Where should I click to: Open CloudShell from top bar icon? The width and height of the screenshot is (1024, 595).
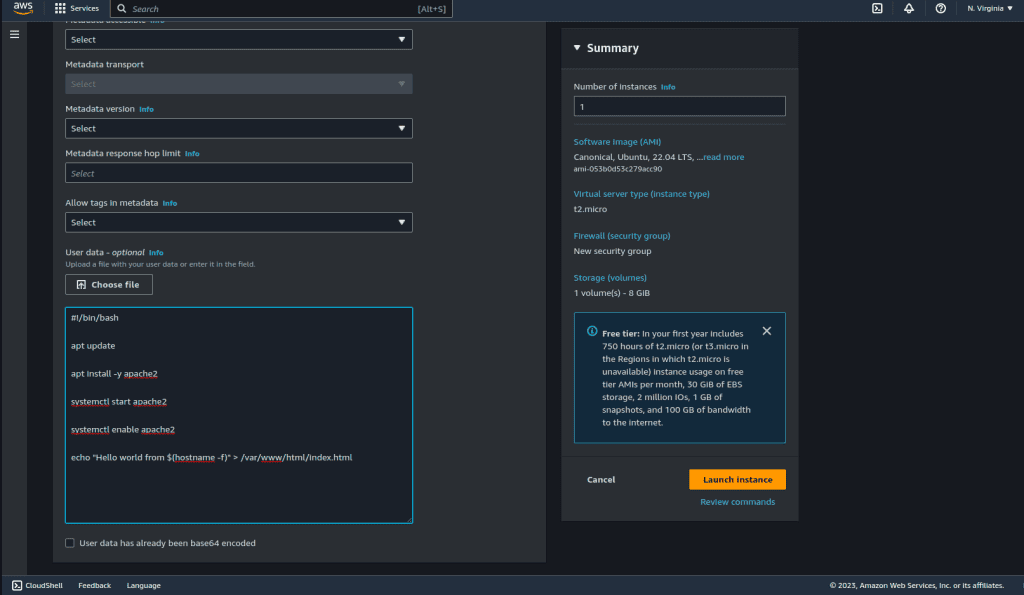(x=877, y=8)
